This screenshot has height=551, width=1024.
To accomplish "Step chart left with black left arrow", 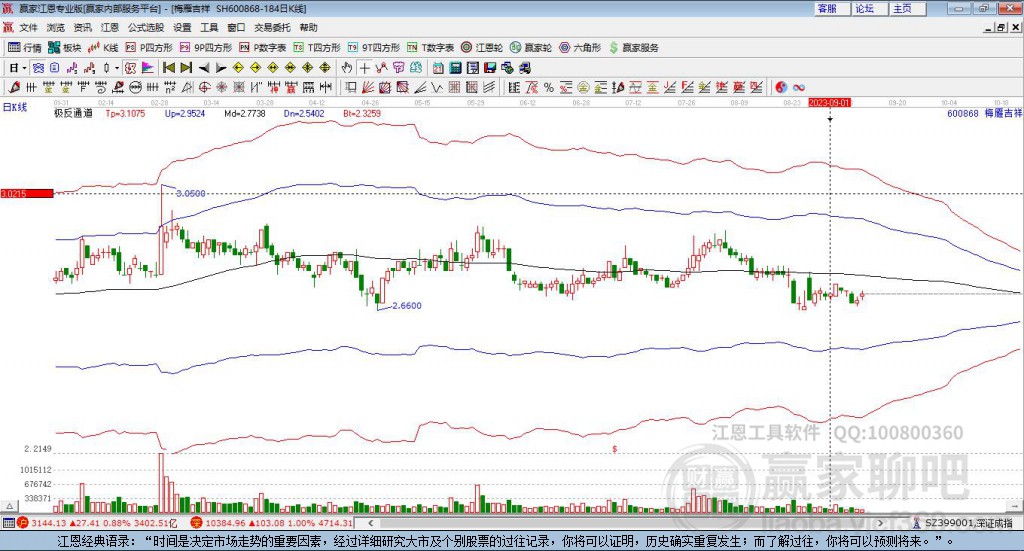I will point(204,68).
